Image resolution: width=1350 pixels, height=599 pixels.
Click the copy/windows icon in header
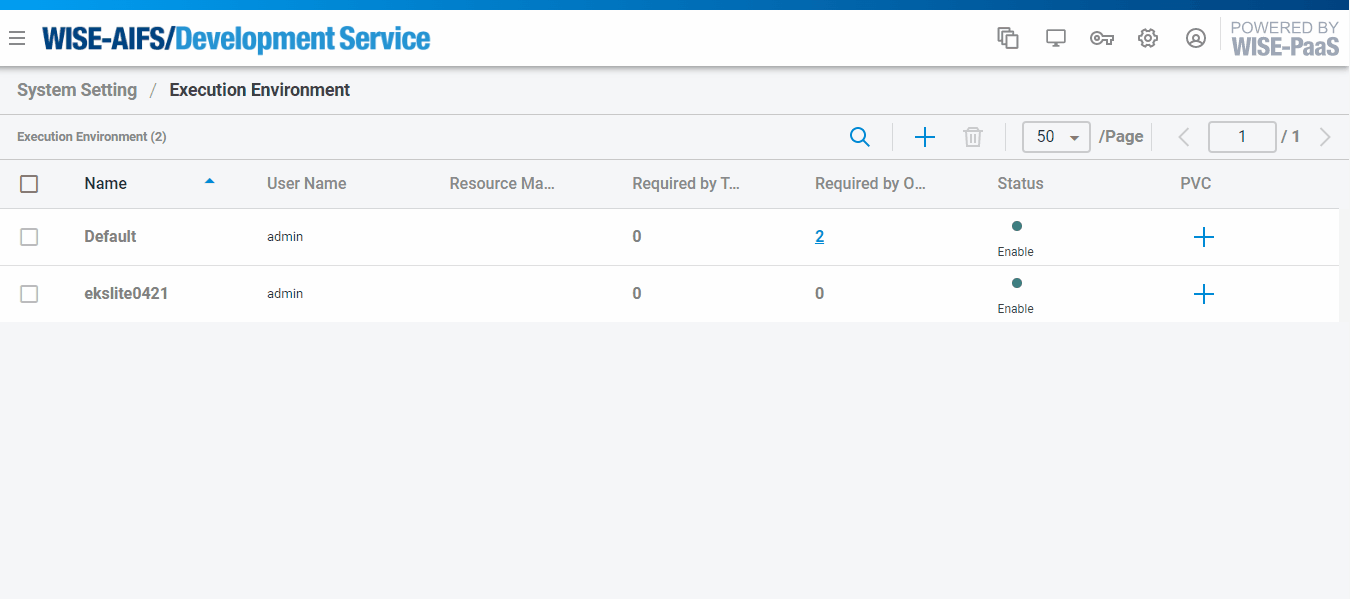tap(1008, 38)
